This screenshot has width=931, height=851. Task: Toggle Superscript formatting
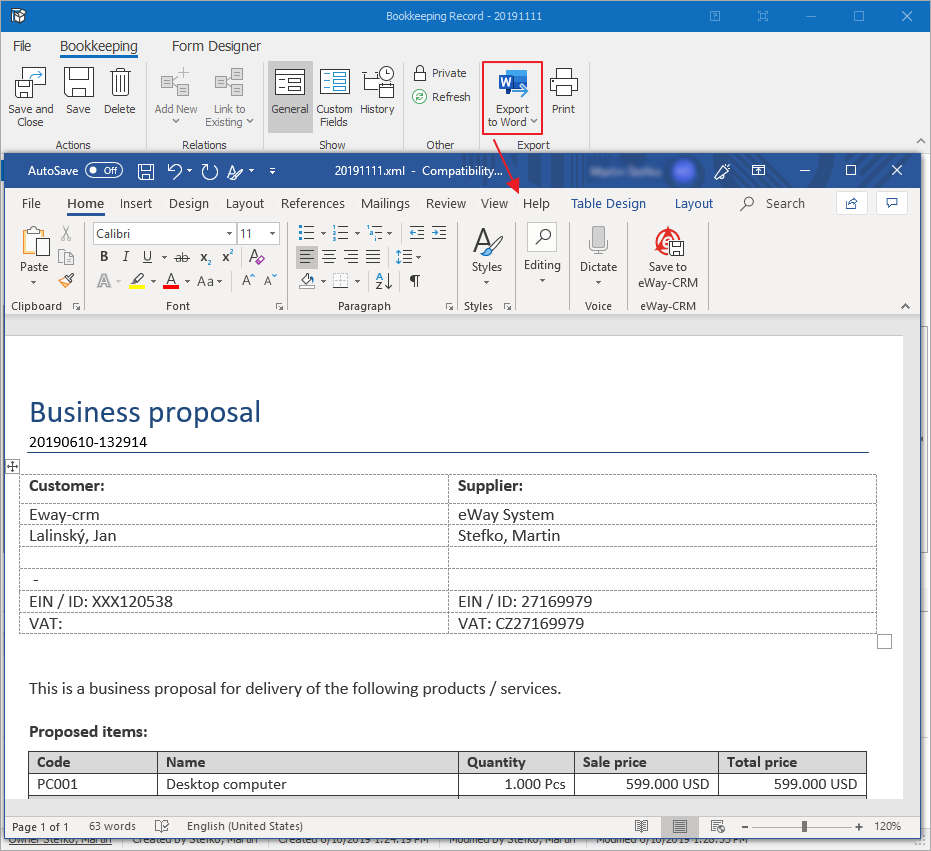pyautogui.click(x=227, y=257)
